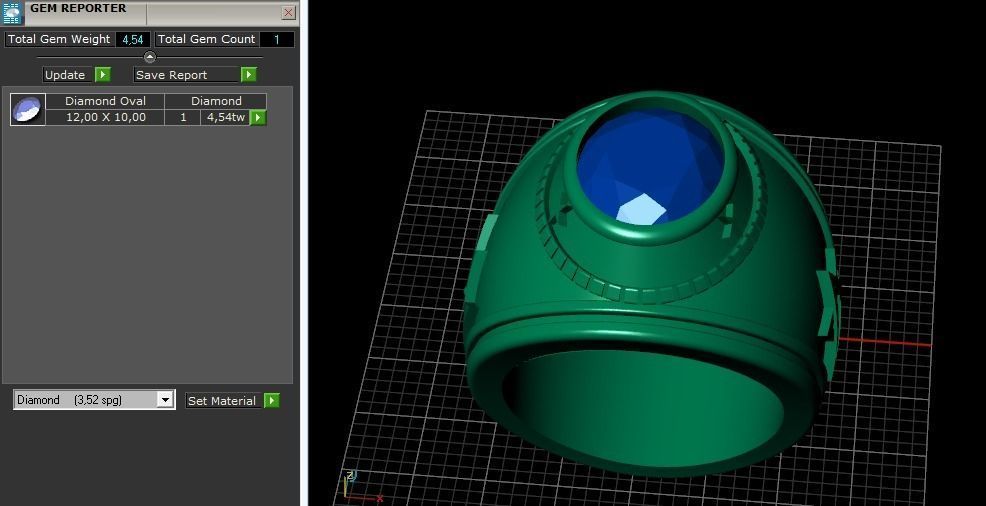Select the oval diamond gem thumbnail
Screen dimensions: 986x506
tap(28, 109)
